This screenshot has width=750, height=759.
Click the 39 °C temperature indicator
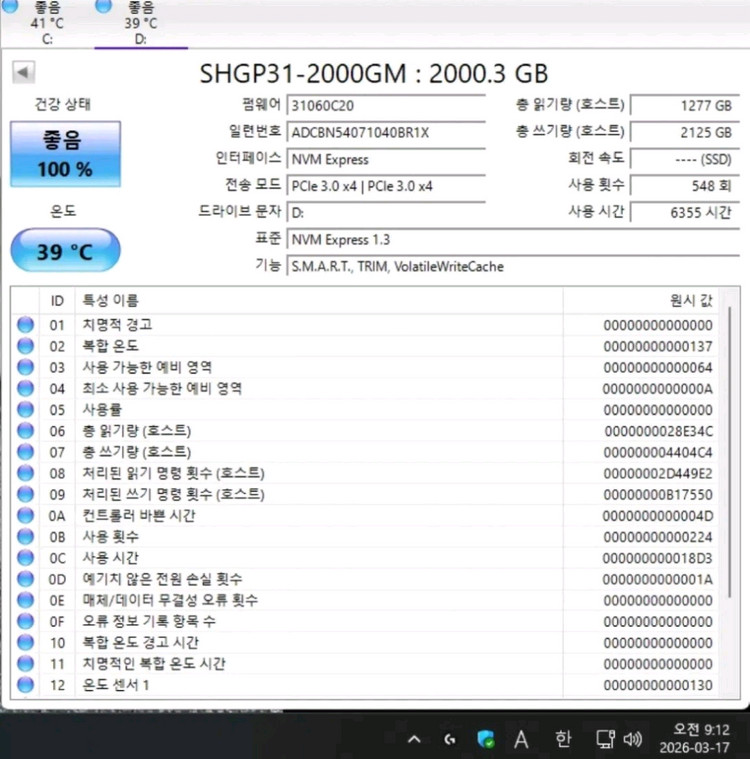coord(65,250)
